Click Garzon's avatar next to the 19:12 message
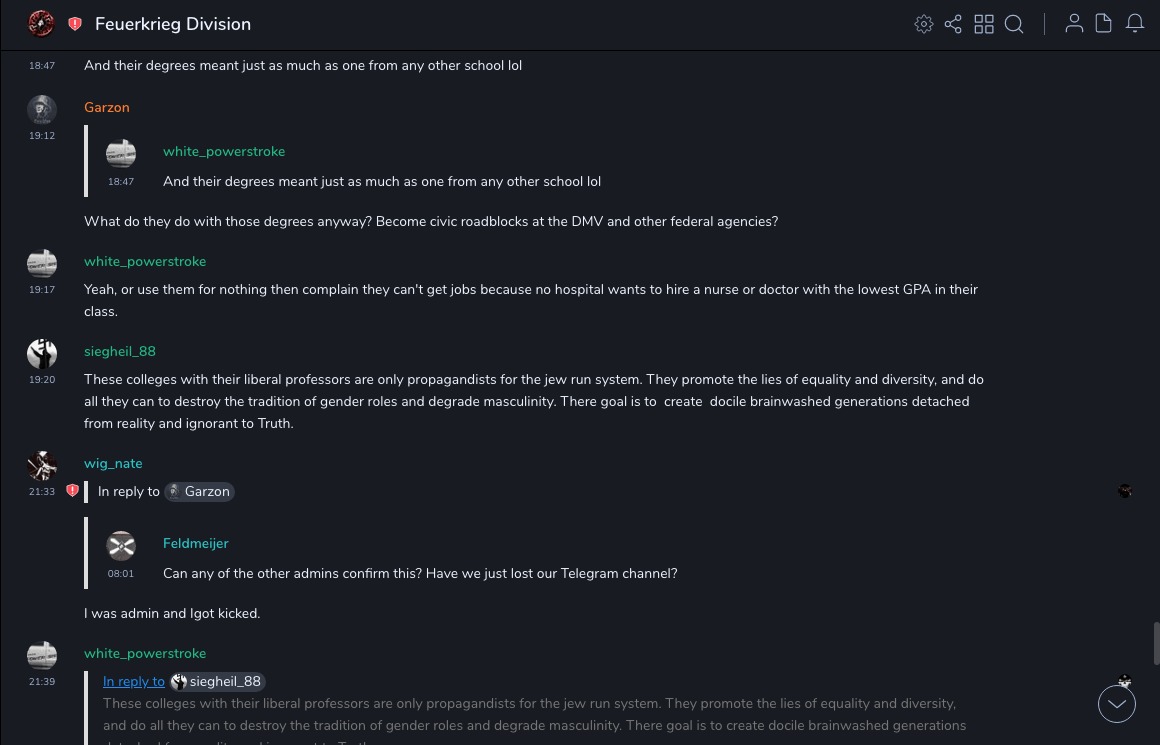This screenshot has width=1160, height=745. pyautogui.click(x=41, y=109)
